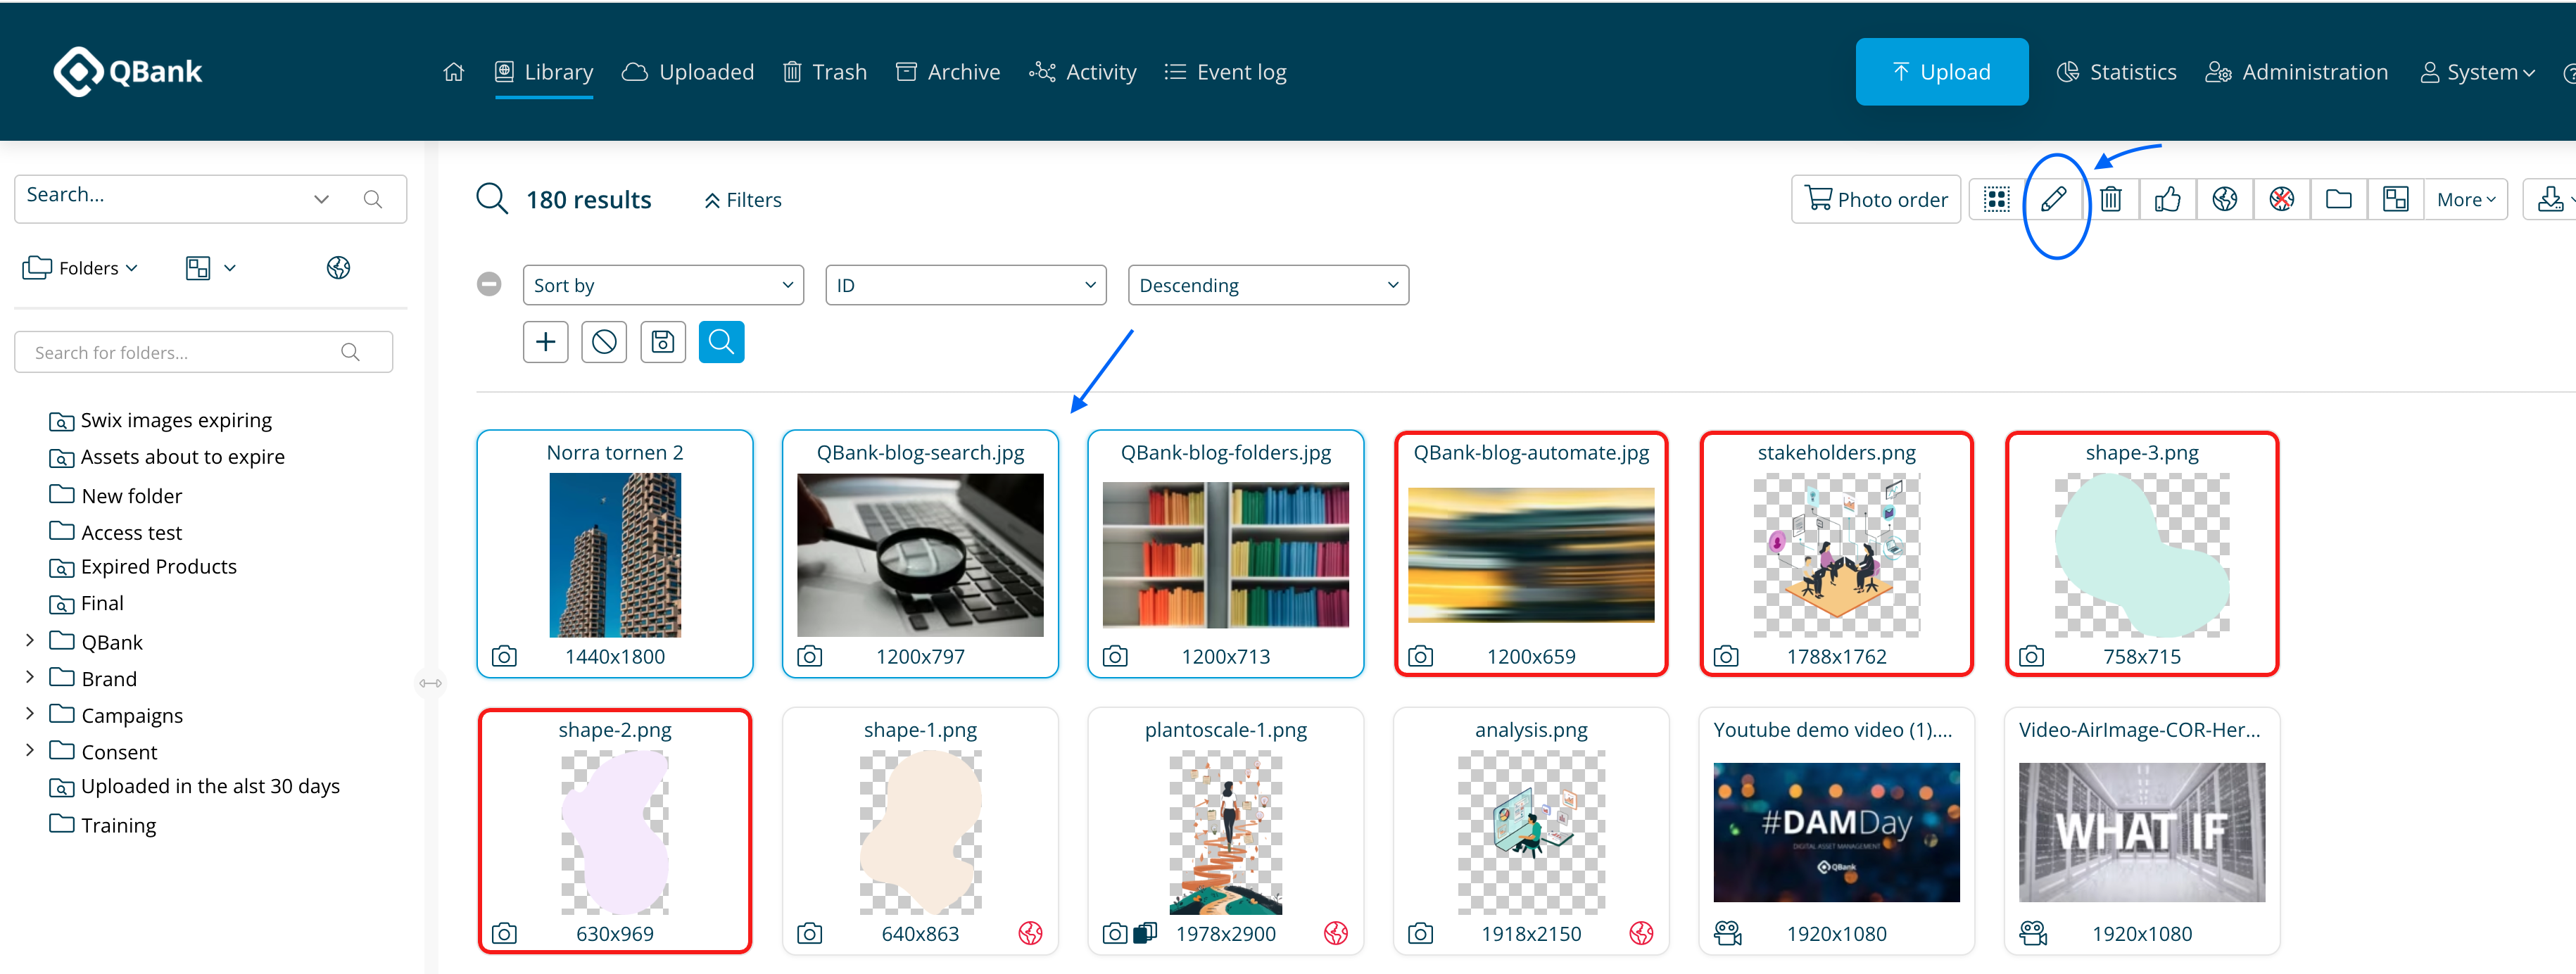Collapse the Filters section
This screenshot has height=974, width=2576.
(x=743, y=200)
